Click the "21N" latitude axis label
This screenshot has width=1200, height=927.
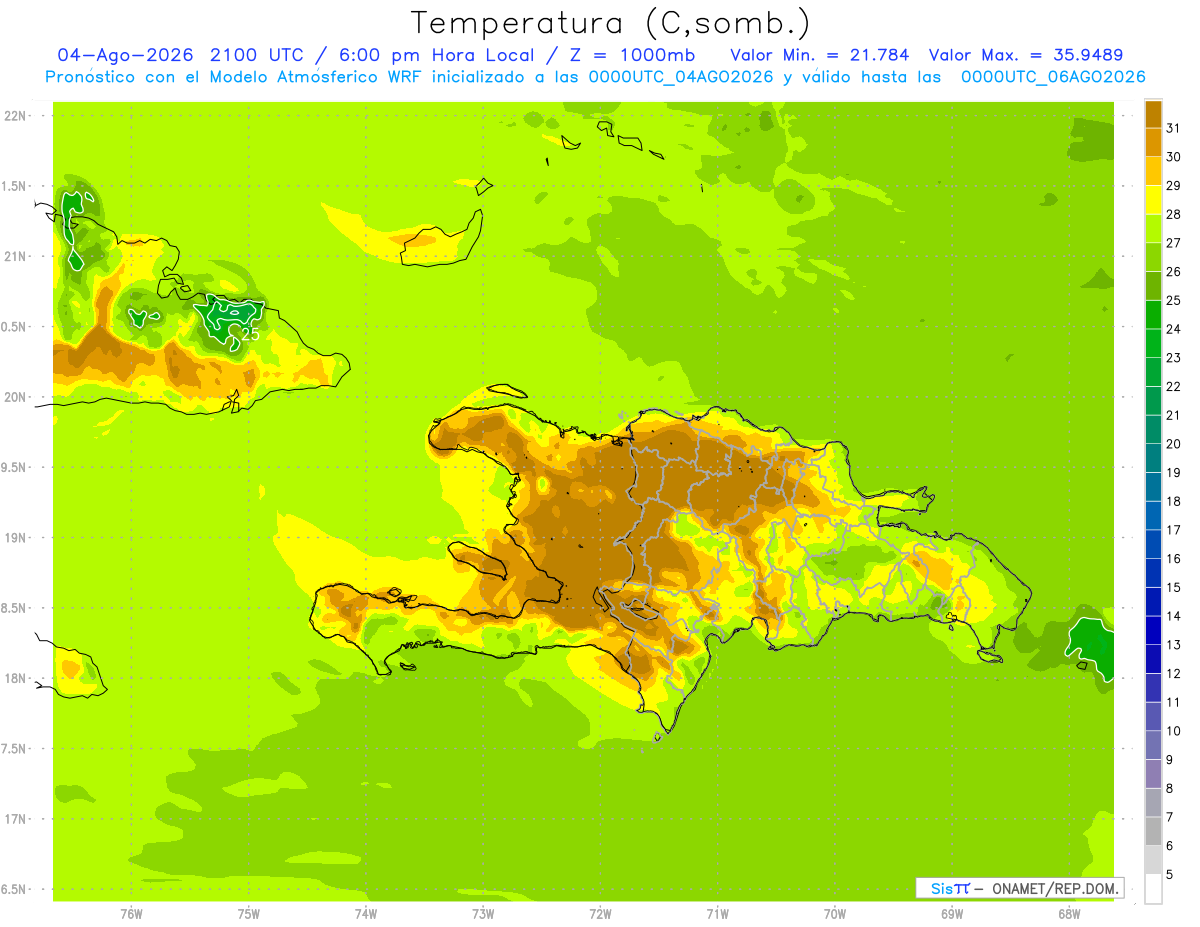pos(15,256)
